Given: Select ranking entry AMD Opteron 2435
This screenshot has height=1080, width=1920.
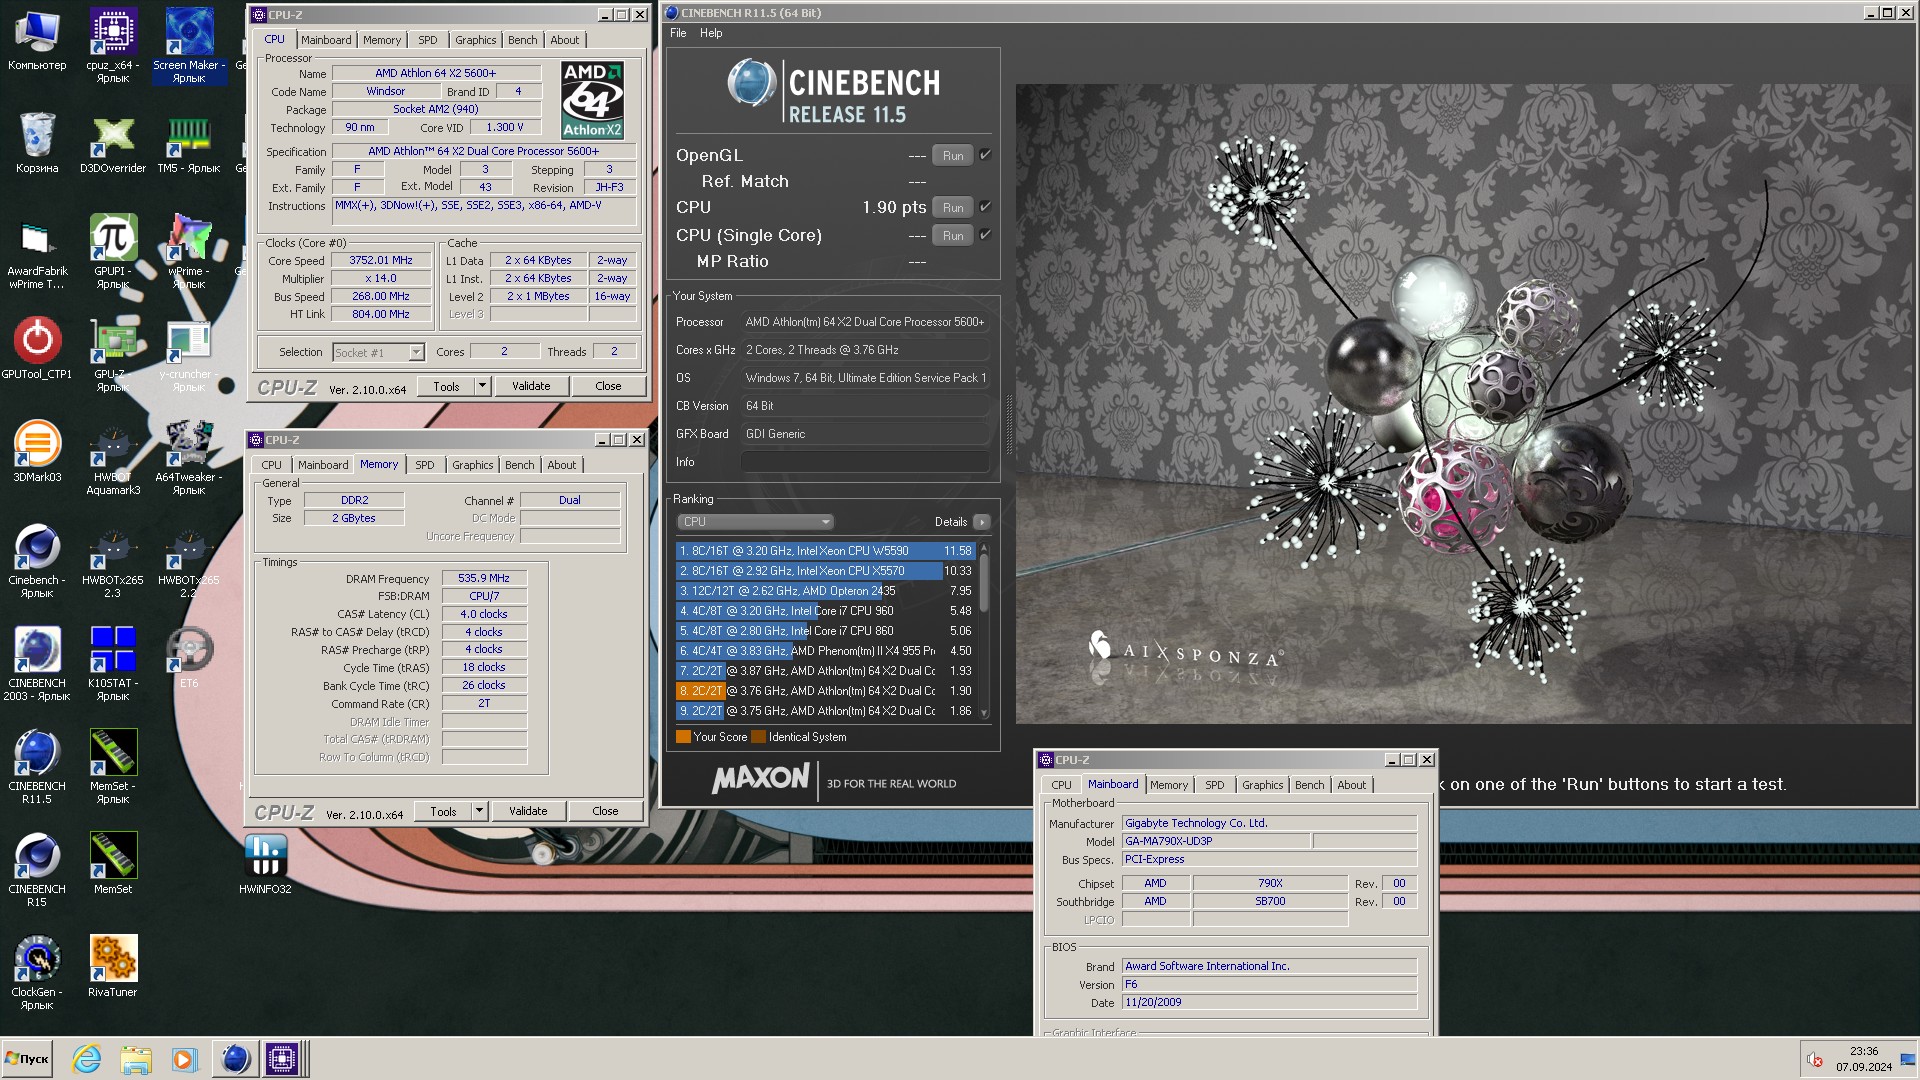Looking at the screenshot, I should pyautogui.click(x=825, y=591).
